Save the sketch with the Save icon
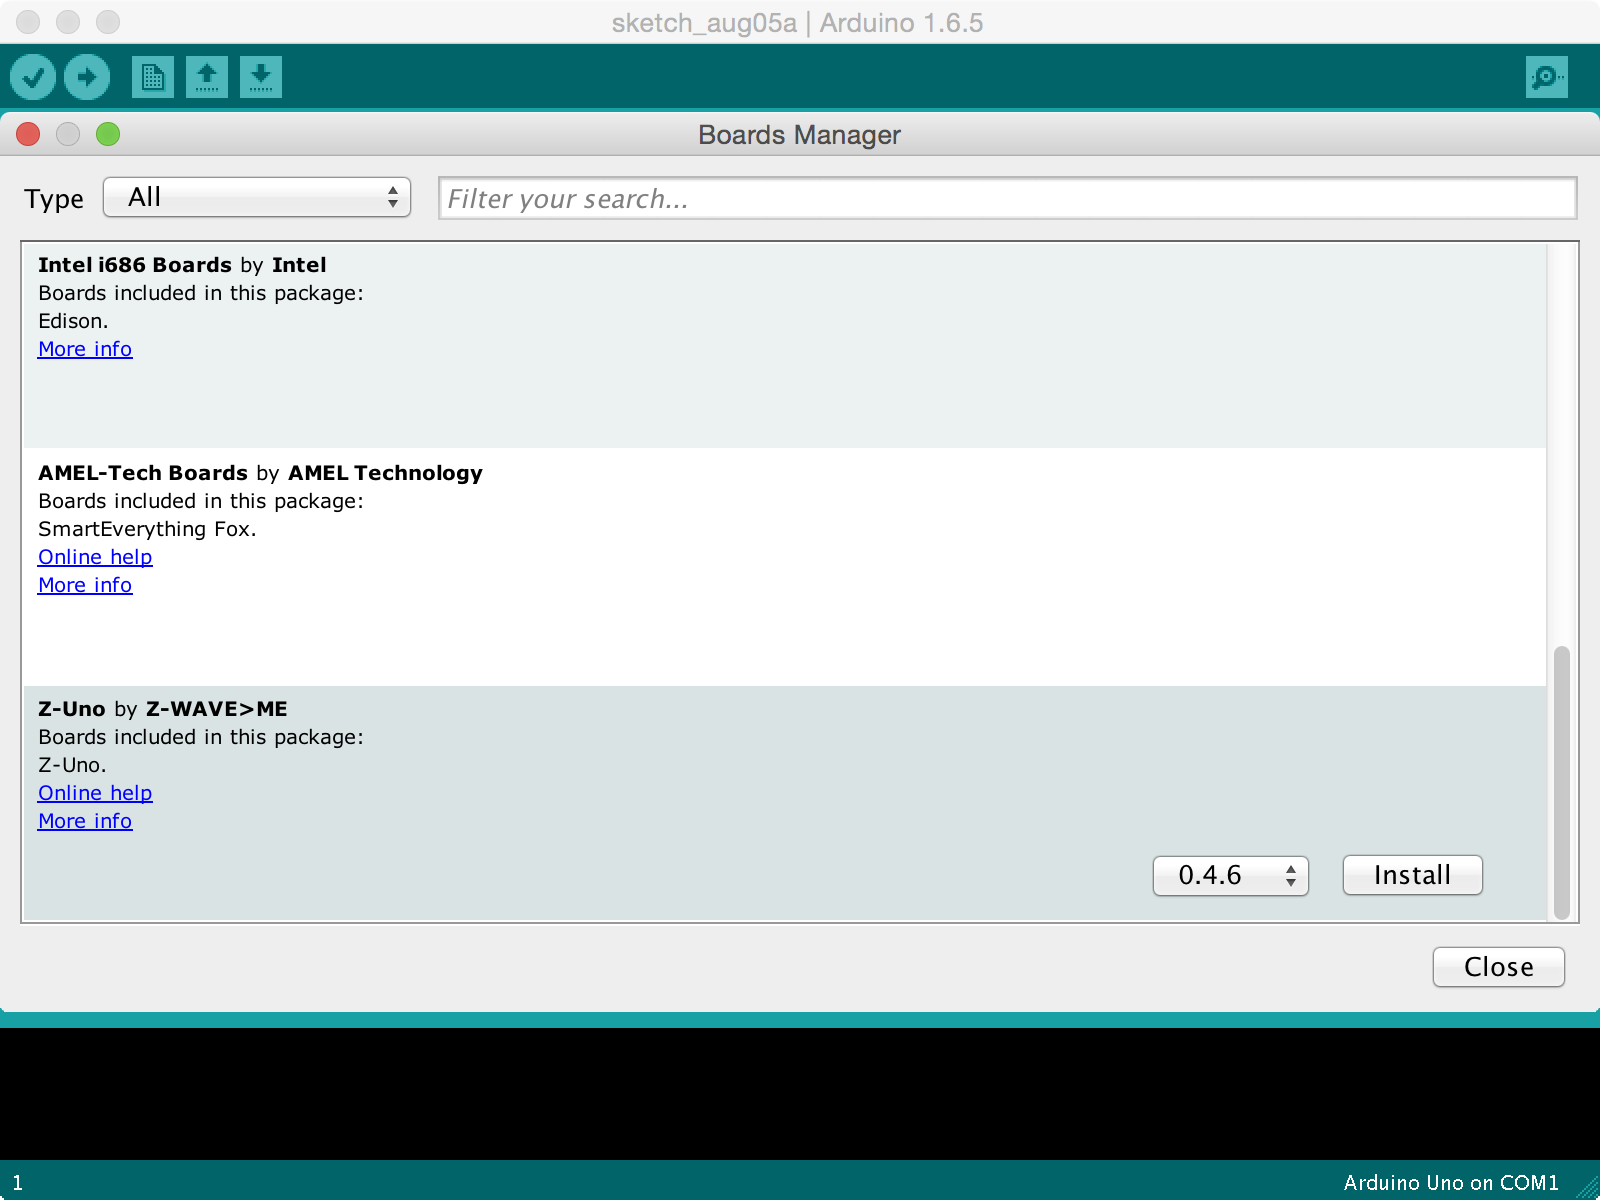Screen dimensions: 1600x1200 point(261,77)
